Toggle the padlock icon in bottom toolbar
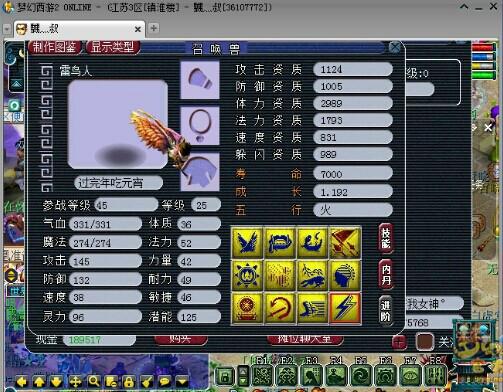This screenshot has width=503, height=392. click(x=129, y=381)
